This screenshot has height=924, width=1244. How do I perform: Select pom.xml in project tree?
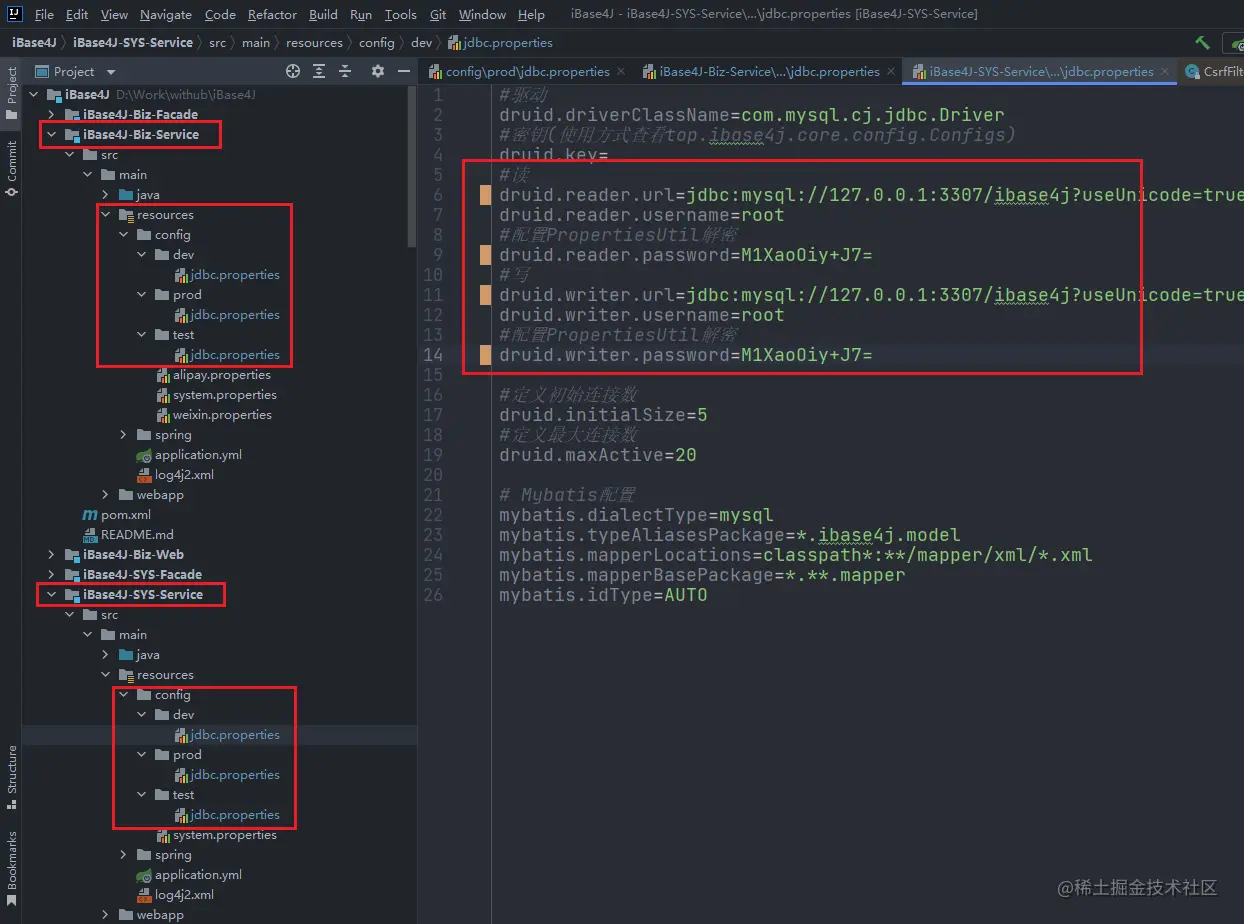[x=125, y=515]
